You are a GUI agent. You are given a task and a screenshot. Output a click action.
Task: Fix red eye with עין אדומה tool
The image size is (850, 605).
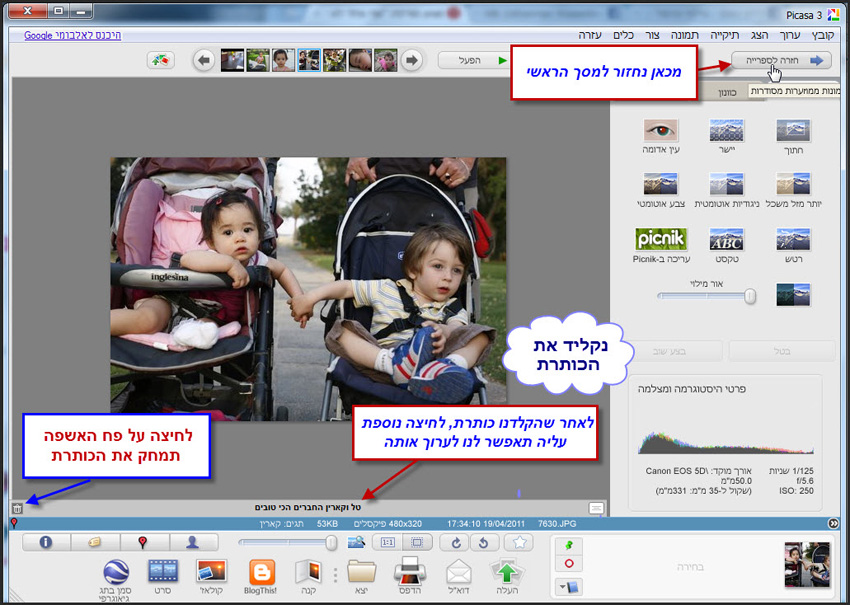(660, 131)
